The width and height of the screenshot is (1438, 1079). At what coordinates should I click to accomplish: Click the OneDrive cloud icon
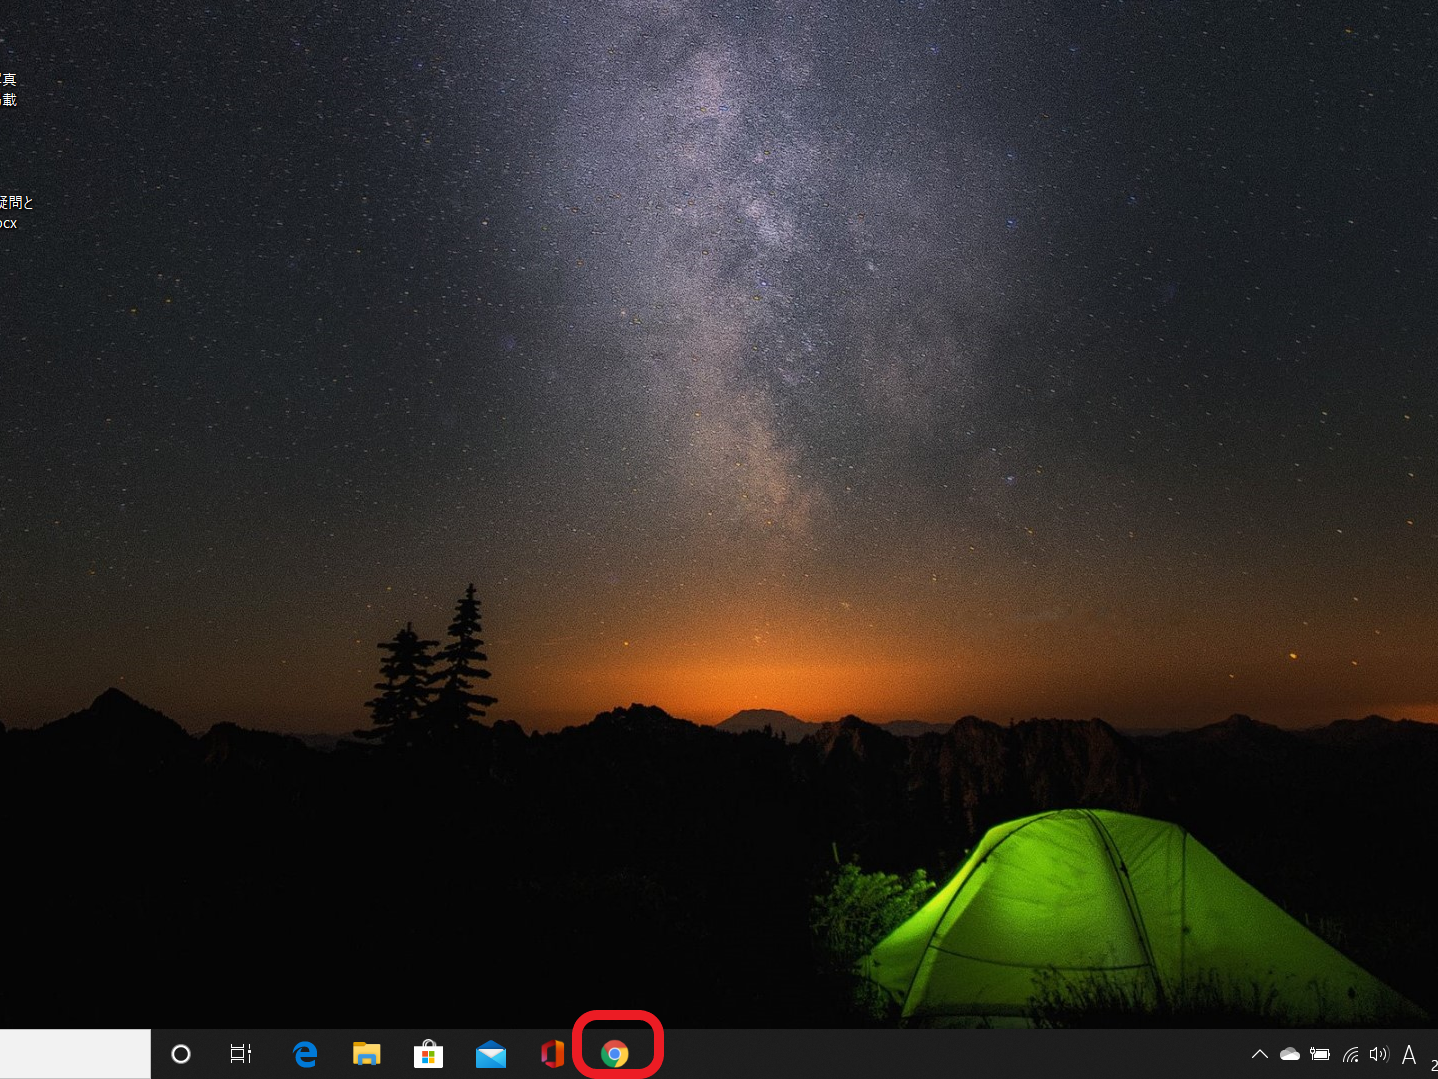tap(1290, 1054)
